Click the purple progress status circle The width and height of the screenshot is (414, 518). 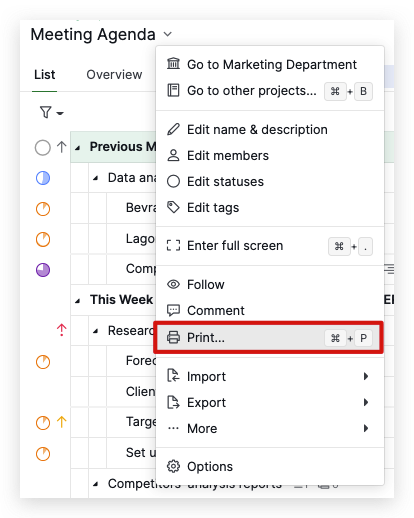tap(43, 270)
